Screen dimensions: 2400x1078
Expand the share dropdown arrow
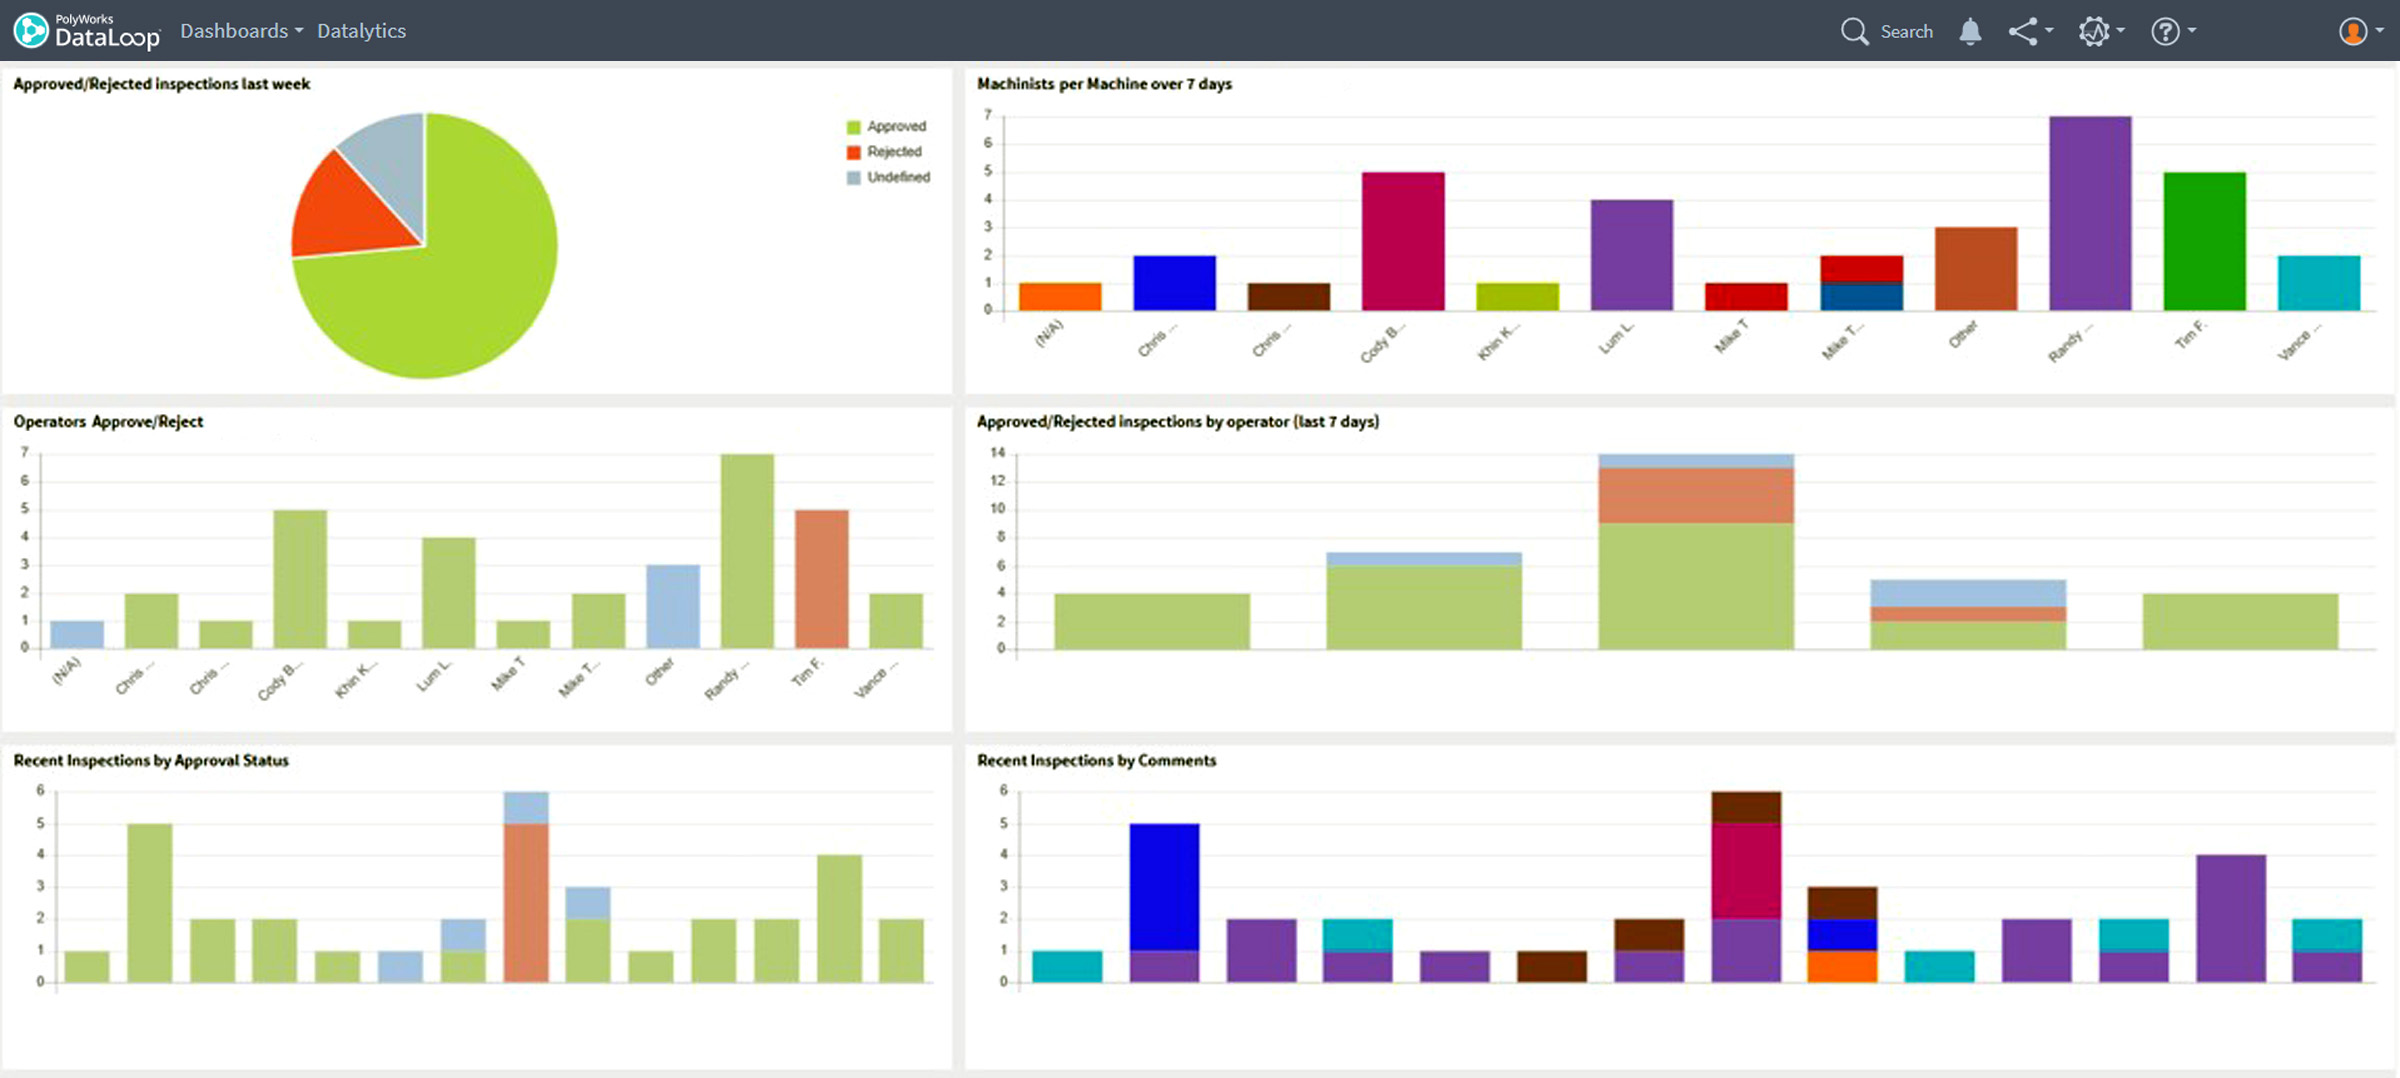tap(2049, 31)
